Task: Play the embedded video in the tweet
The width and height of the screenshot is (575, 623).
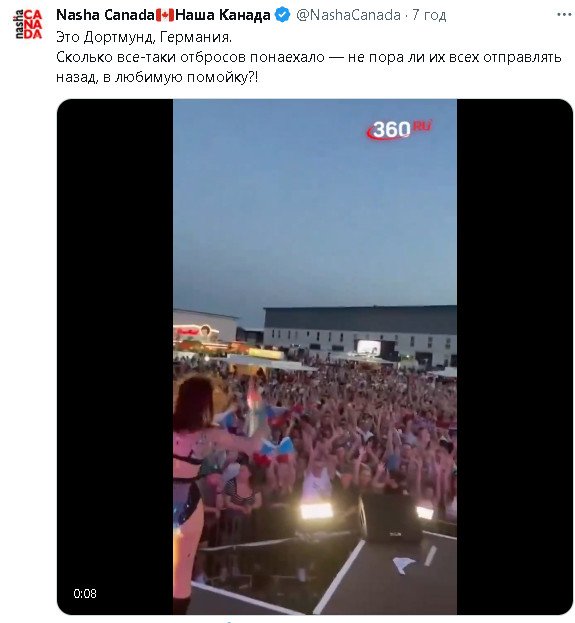Action: point(315,356)
